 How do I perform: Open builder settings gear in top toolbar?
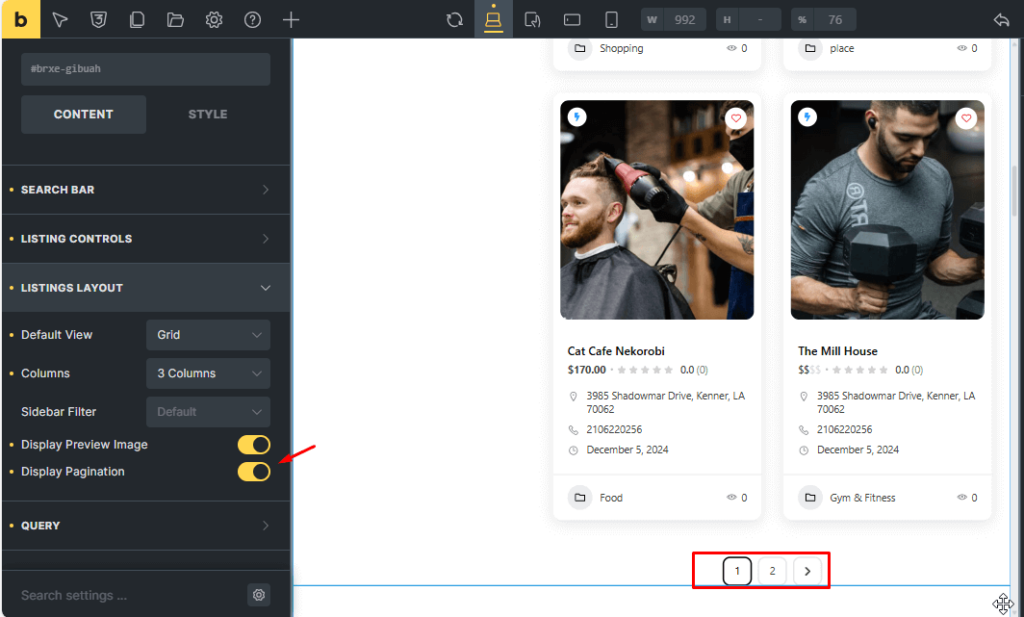pos(214,20)
